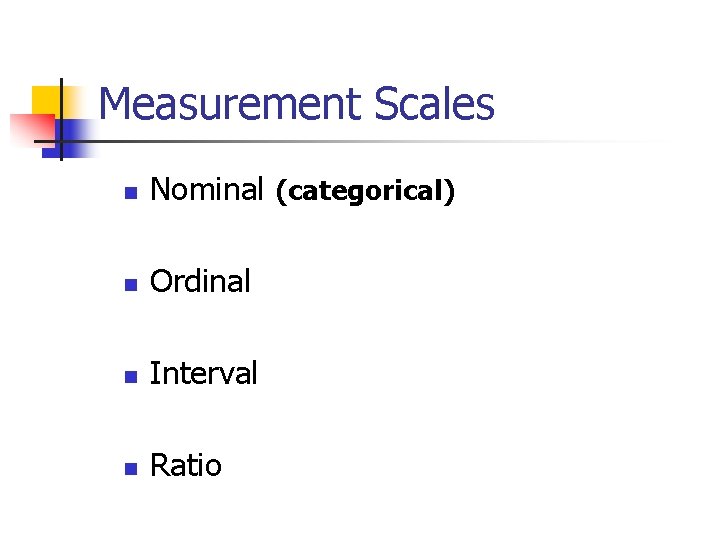Image resolution: width=720 pixels, height=540 pixels.
Task: Click the Ordinal bullet text
Action: [200, 281]
